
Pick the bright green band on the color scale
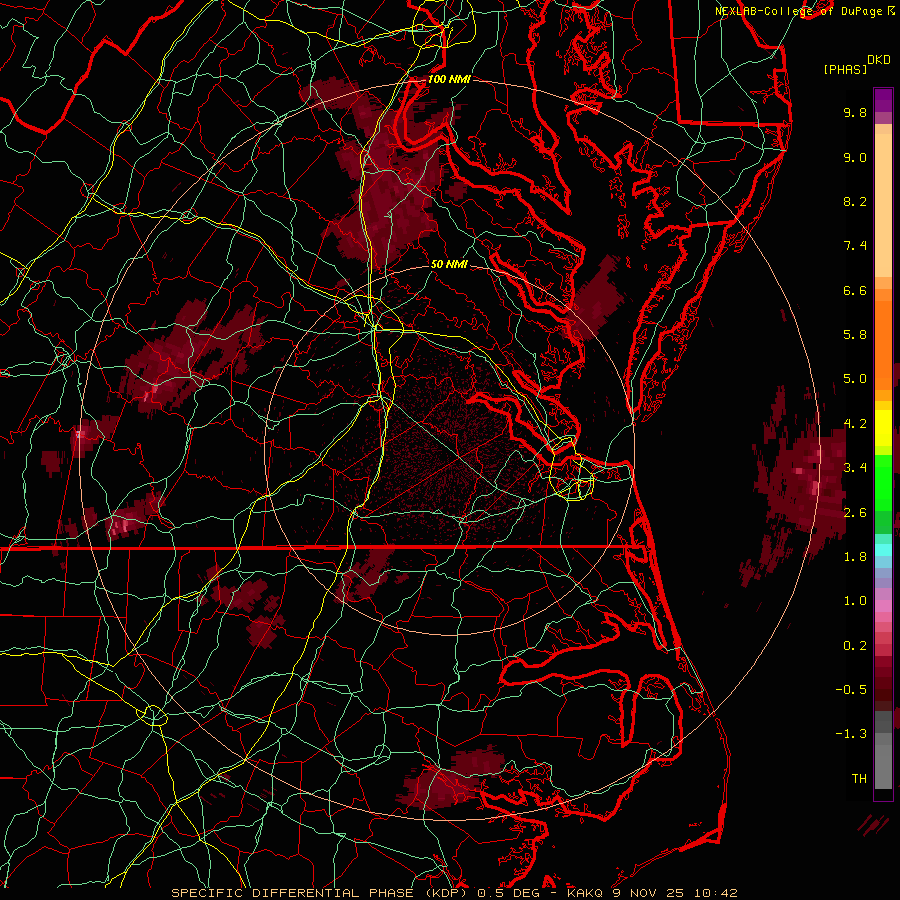883,482
